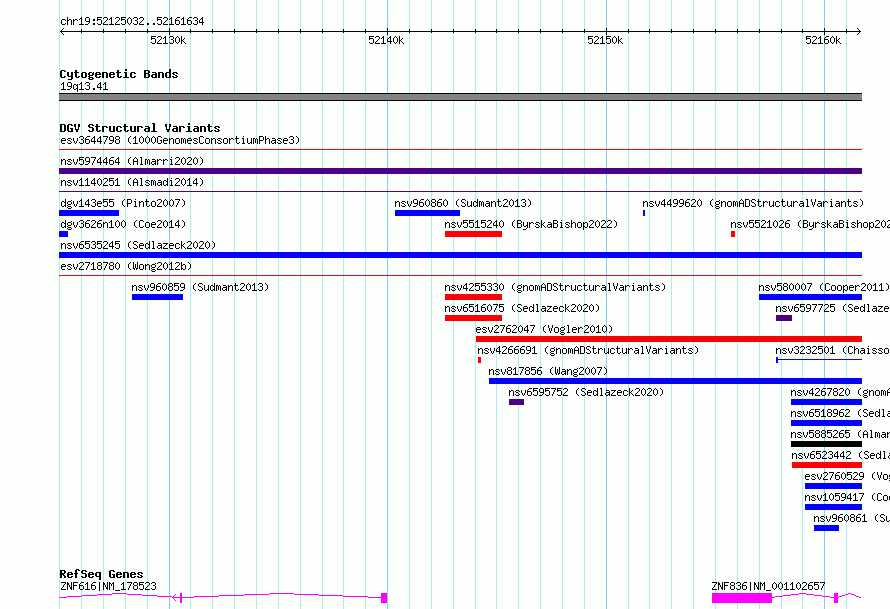The height and width of the screenshot is (609, 890).
Task: Select the nsv5521026 variant label
Action: [x=810, y=224]
